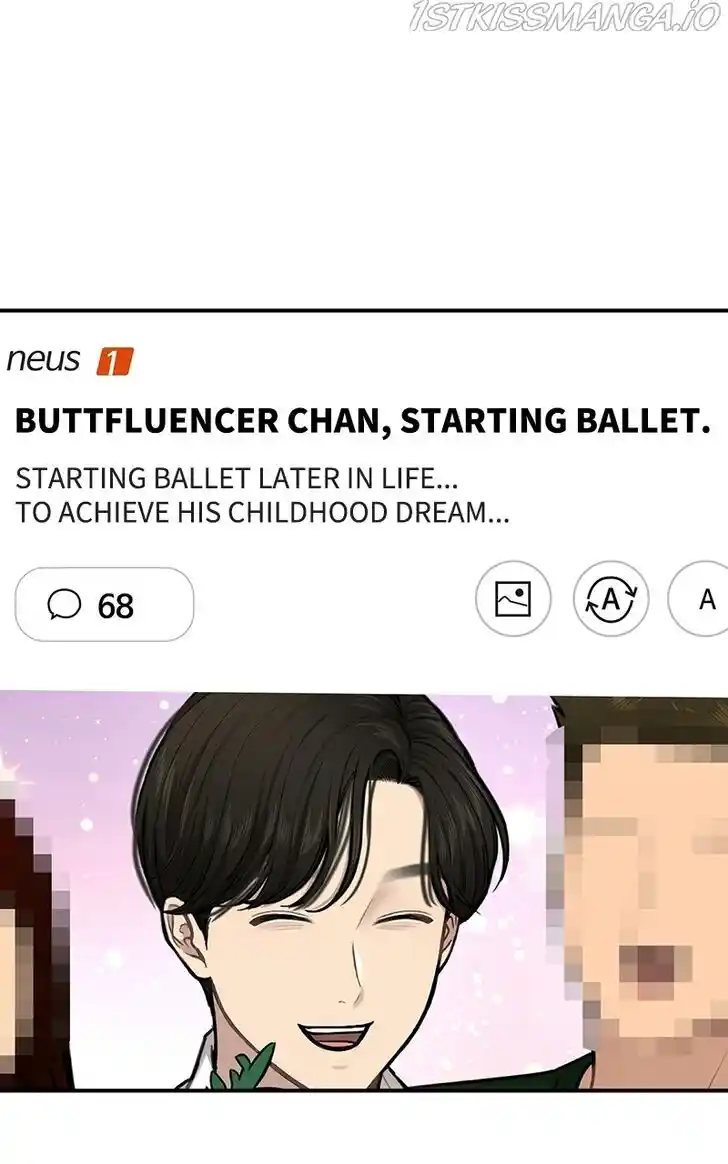Open the comments button showing 68

click(105, 604)
